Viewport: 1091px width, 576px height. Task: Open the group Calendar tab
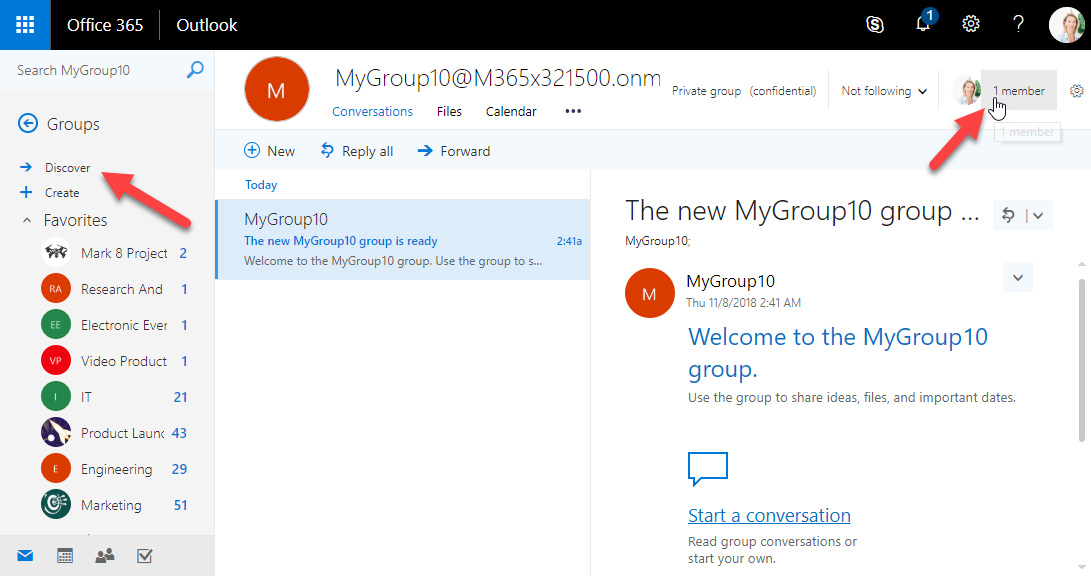click(x=511, y=111)
